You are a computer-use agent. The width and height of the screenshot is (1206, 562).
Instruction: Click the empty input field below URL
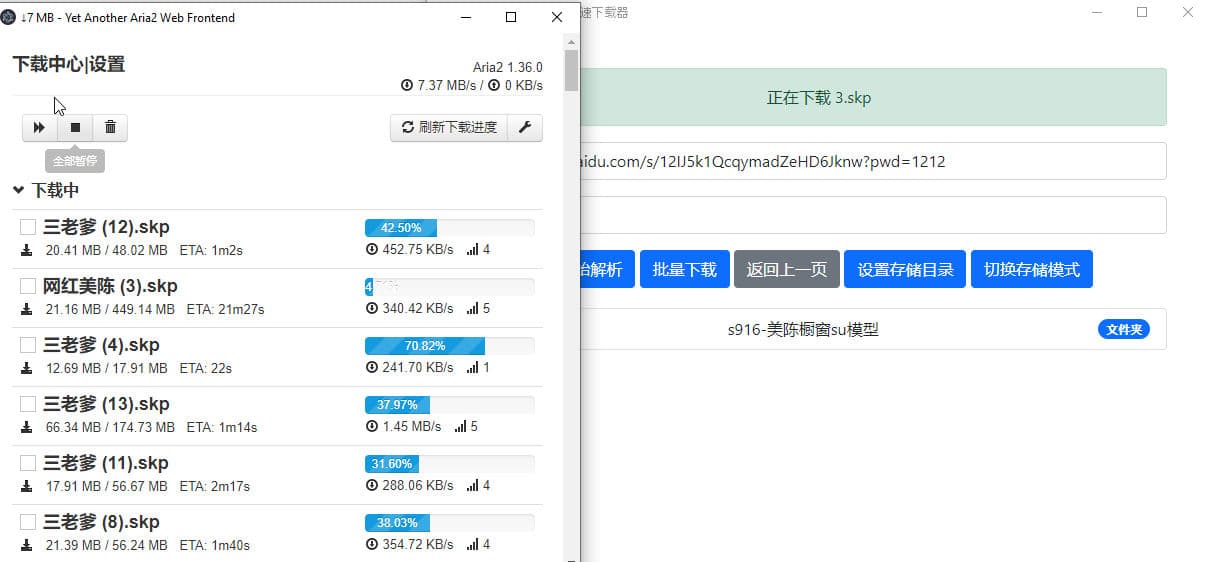[x=873, y=215]
